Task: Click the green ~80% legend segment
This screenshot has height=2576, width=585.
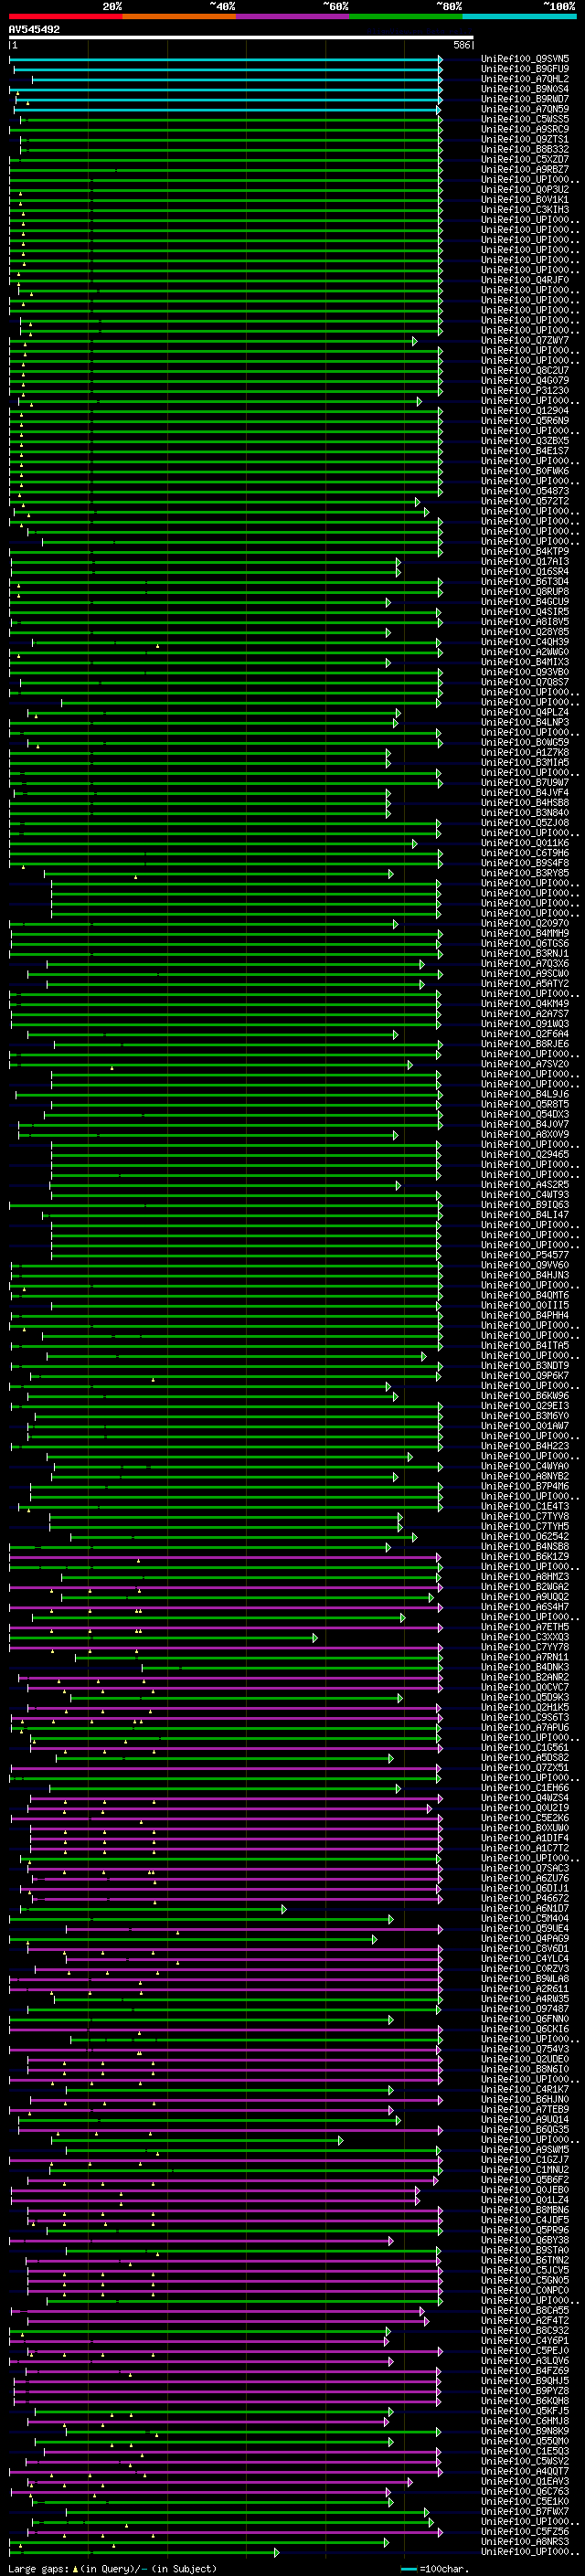Action: pos(406,16)
